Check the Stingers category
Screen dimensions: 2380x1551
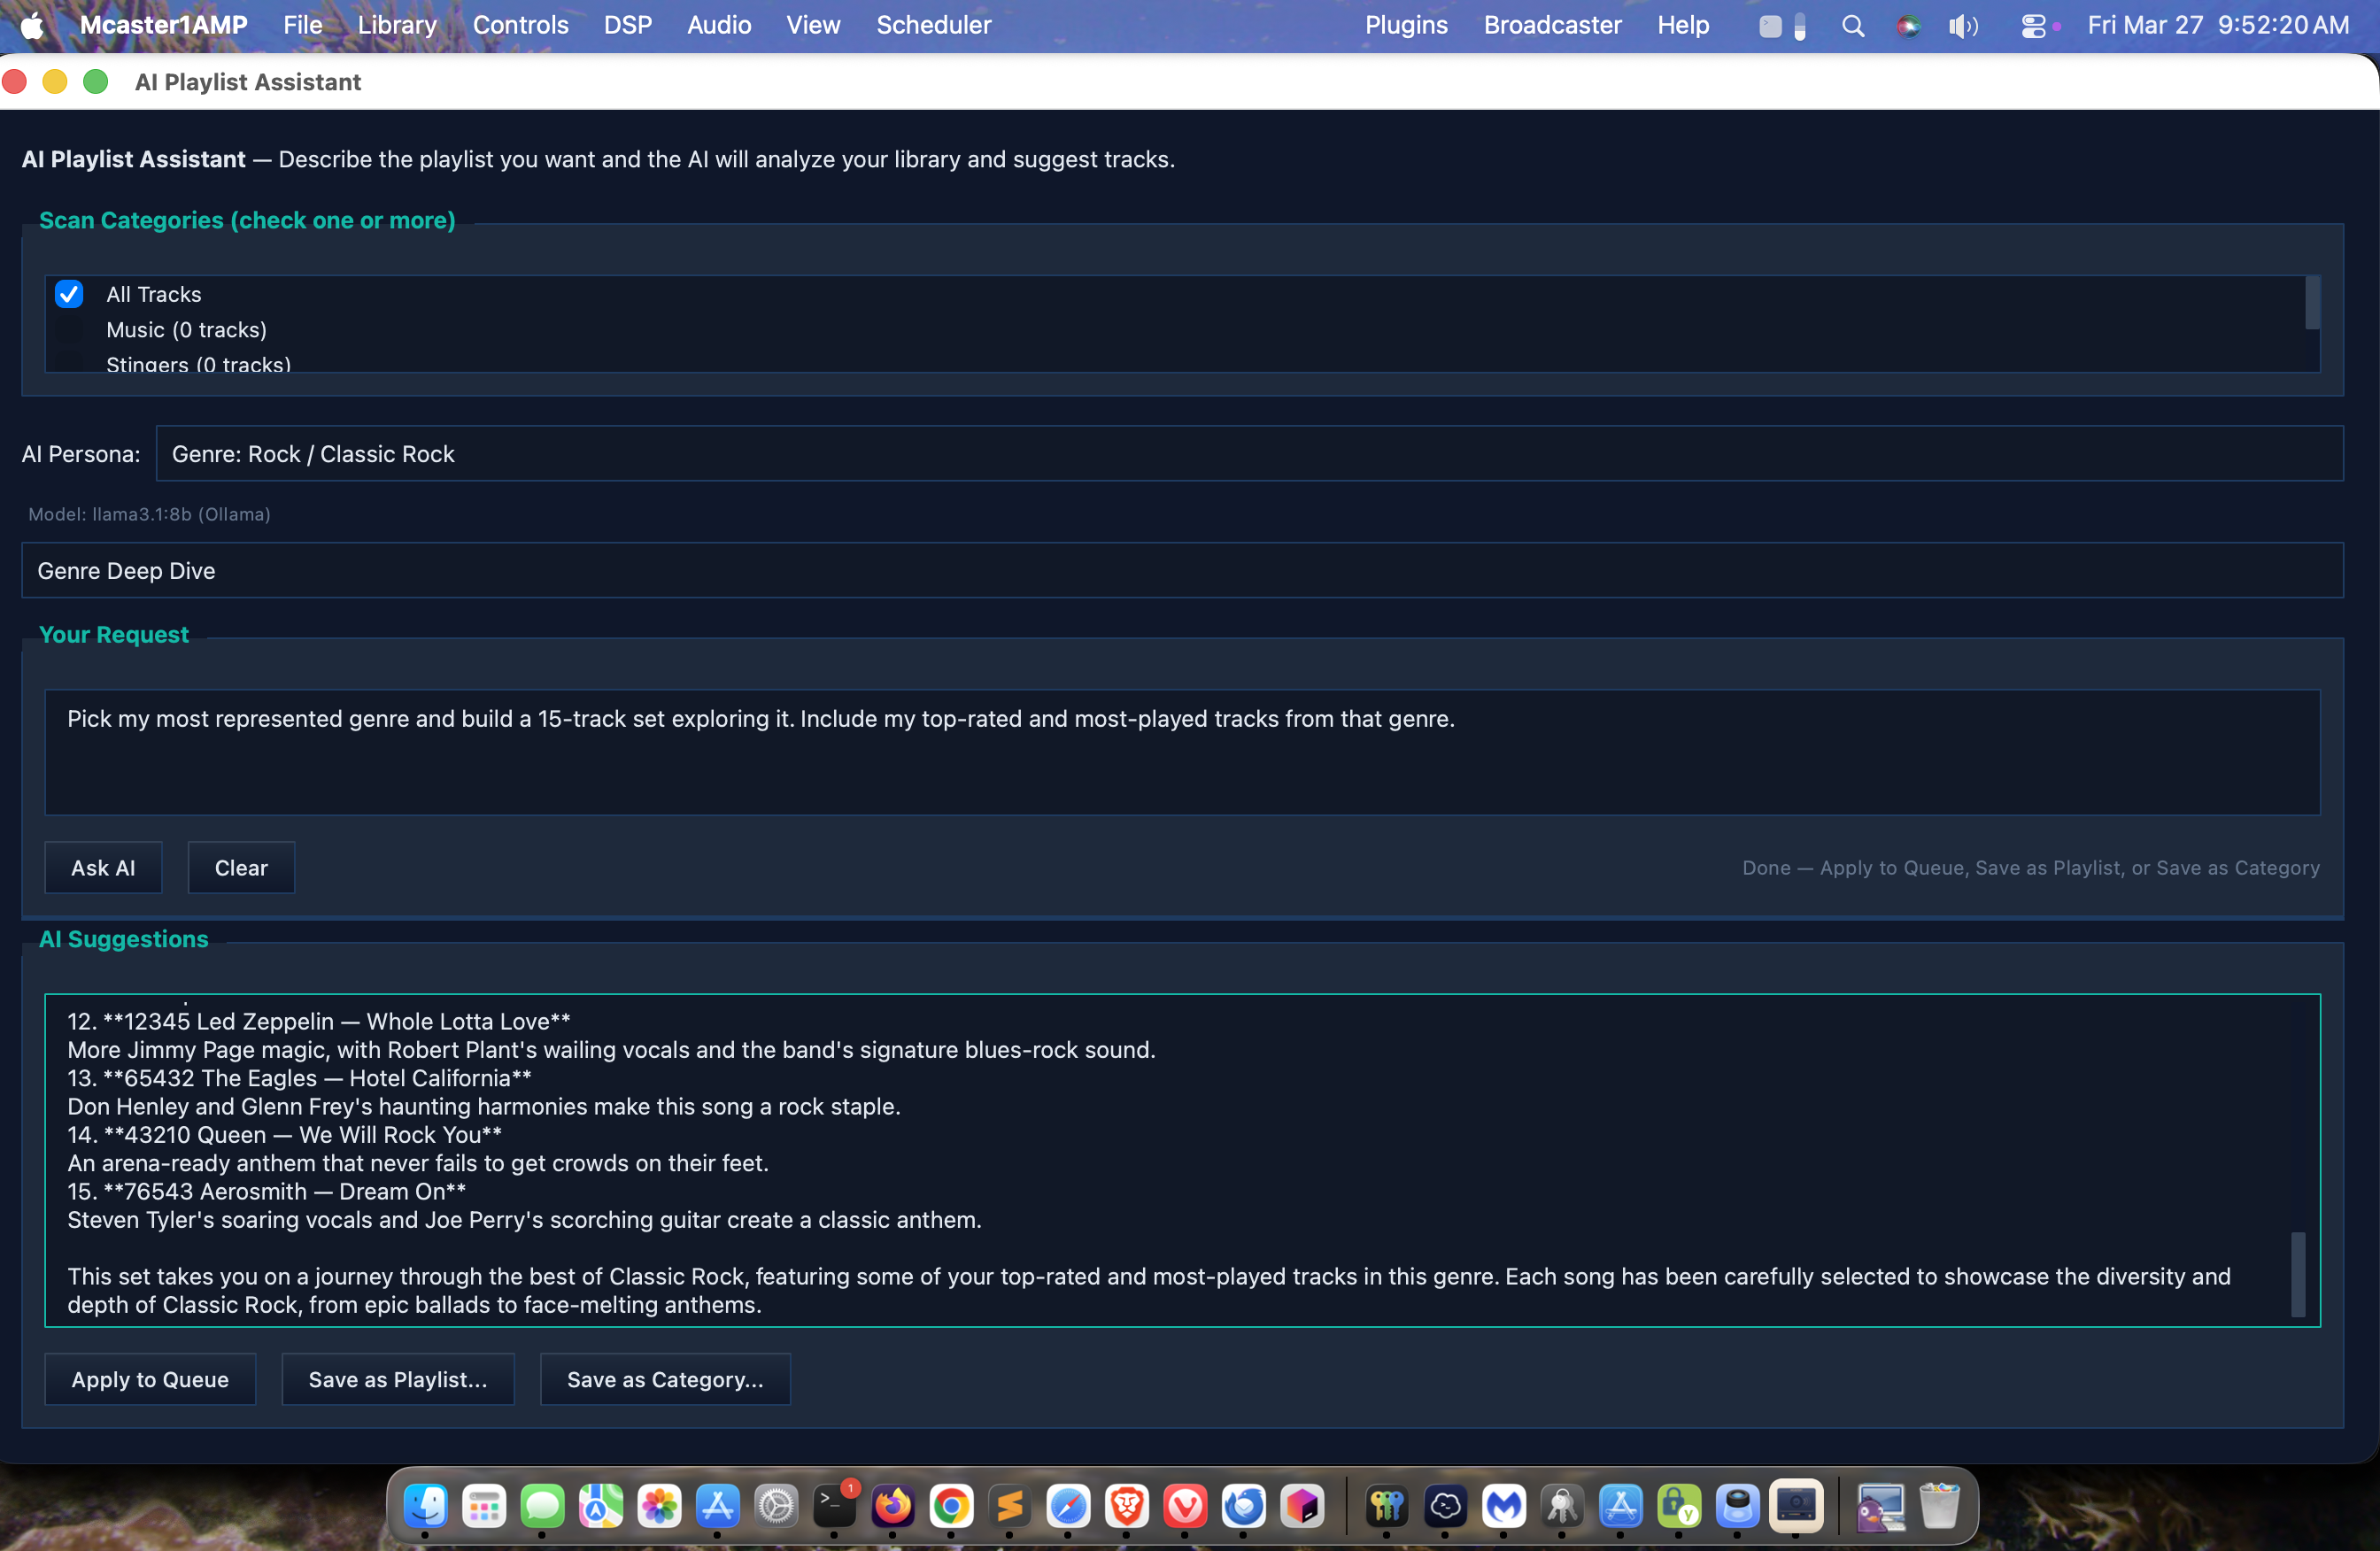coord(69,365)
